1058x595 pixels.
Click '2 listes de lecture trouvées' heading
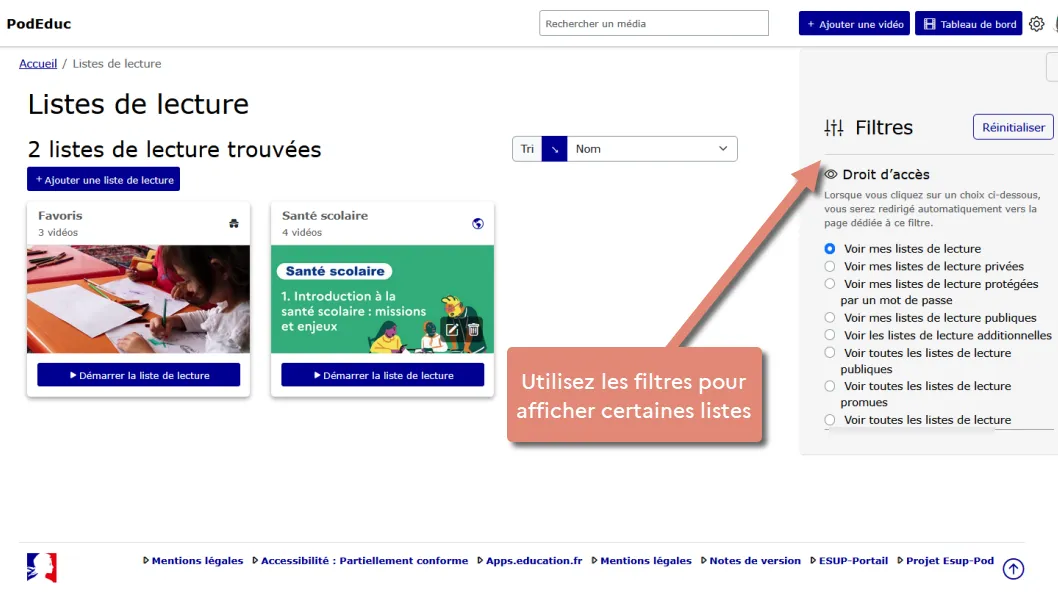click(174, 149)
